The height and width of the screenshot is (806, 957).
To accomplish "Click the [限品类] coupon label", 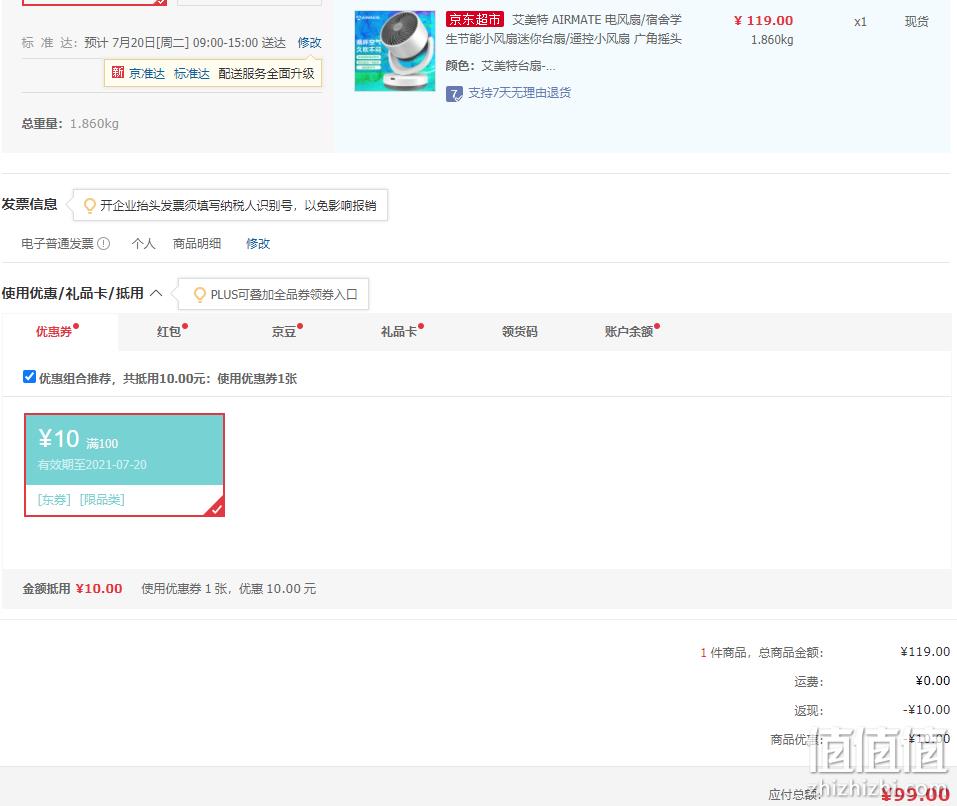I will [x=102, y=500].
